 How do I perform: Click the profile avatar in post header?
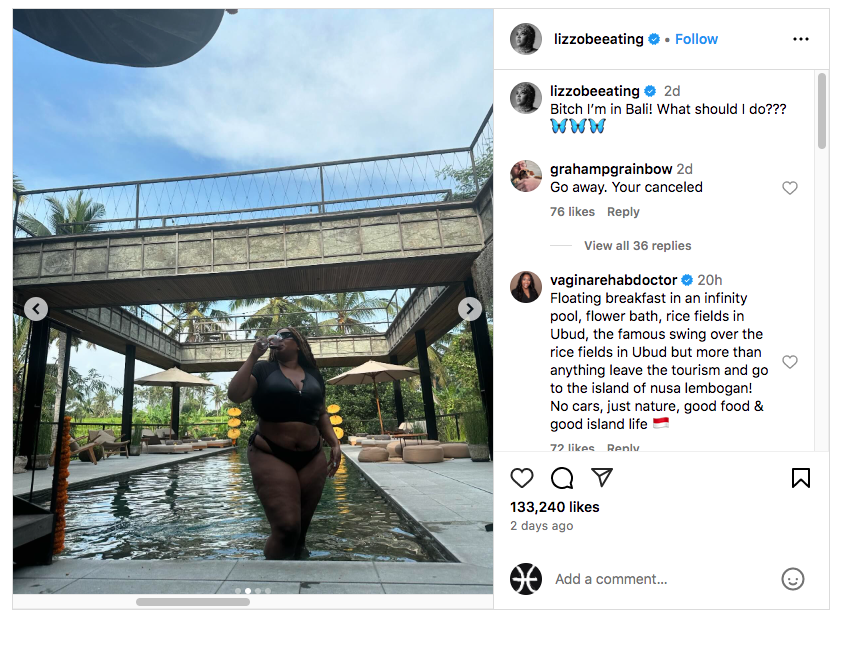tap(526, 39)
